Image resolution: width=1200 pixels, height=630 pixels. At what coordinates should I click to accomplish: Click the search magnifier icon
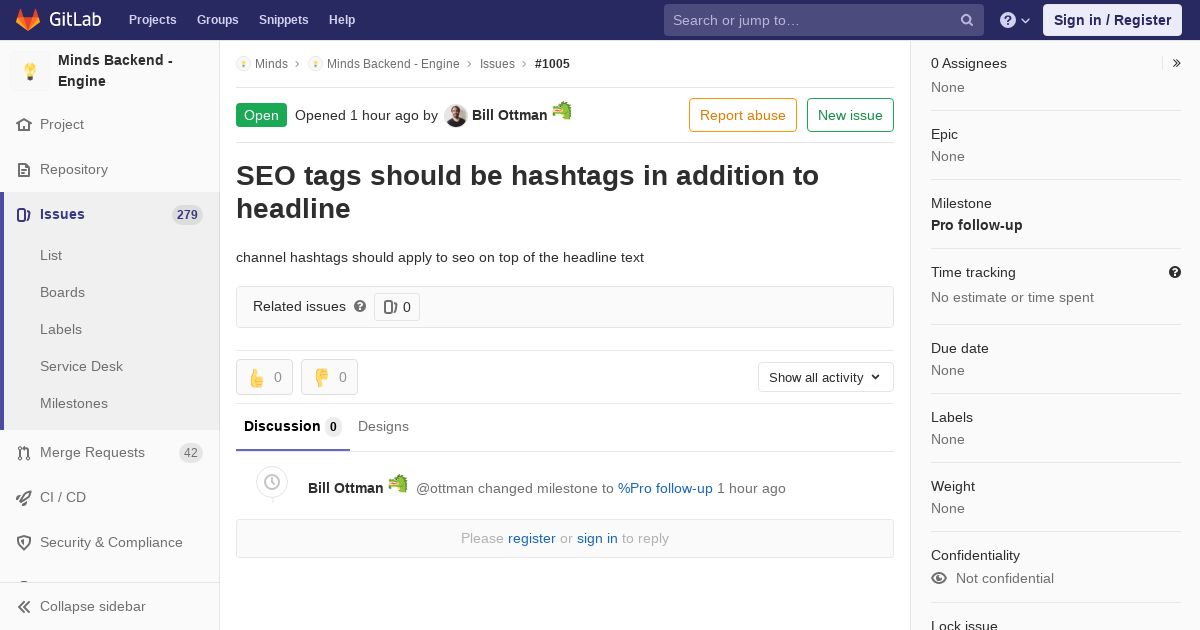point(967,20)
